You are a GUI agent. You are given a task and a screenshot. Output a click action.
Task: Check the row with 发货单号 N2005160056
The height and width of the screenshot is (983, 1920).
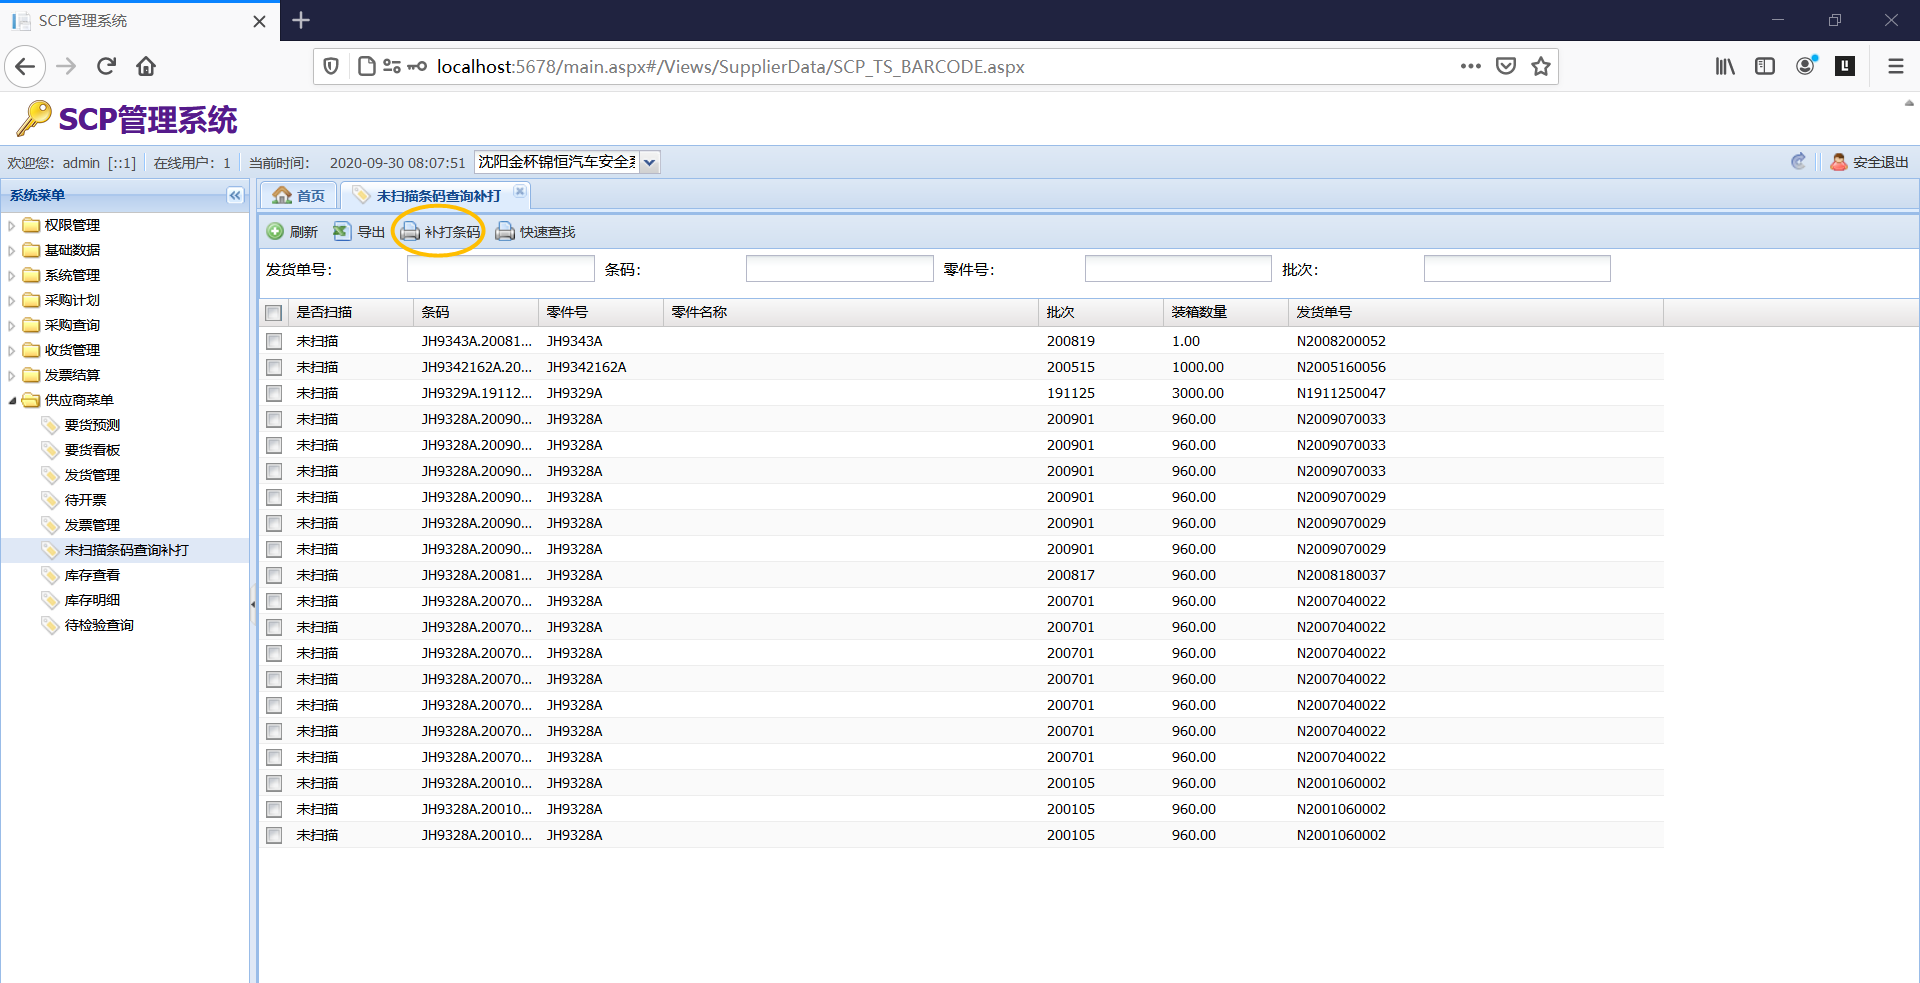pyautogui.click(x=274, y=367)
